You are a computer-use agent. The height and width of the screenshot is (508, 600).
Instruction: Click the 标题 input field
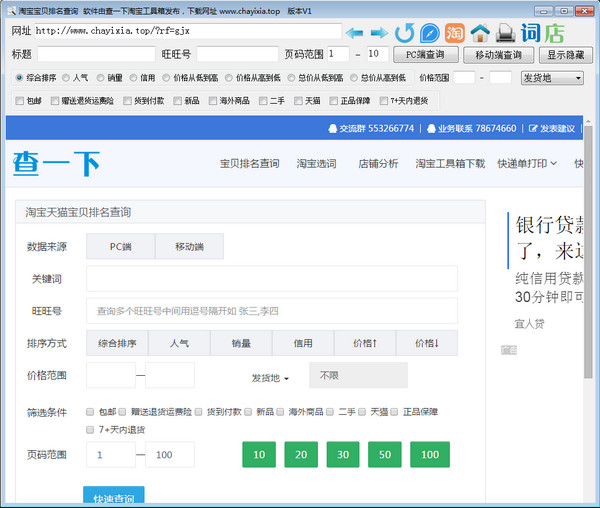pyautogui.click(x=96, y=54)
